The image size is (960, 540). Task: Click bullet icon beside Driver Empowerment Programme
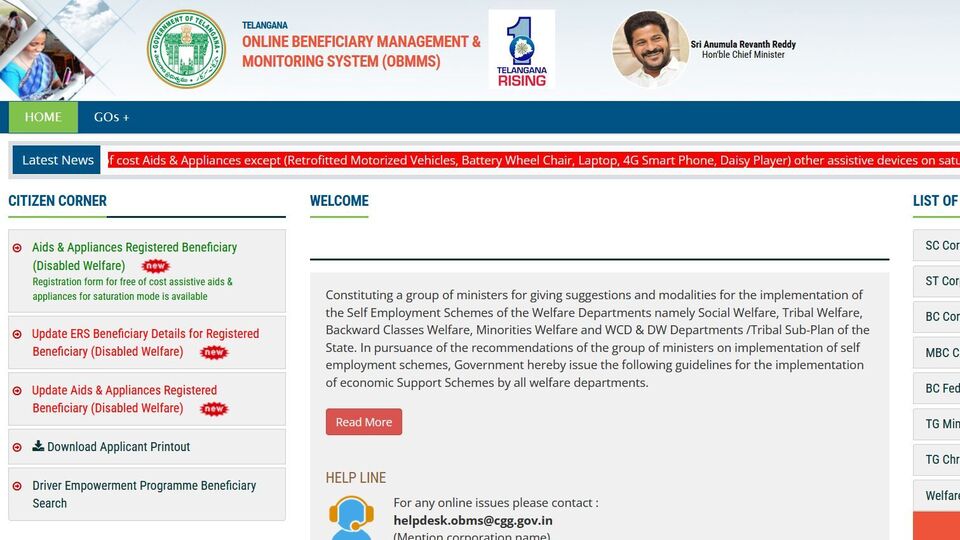17,486
